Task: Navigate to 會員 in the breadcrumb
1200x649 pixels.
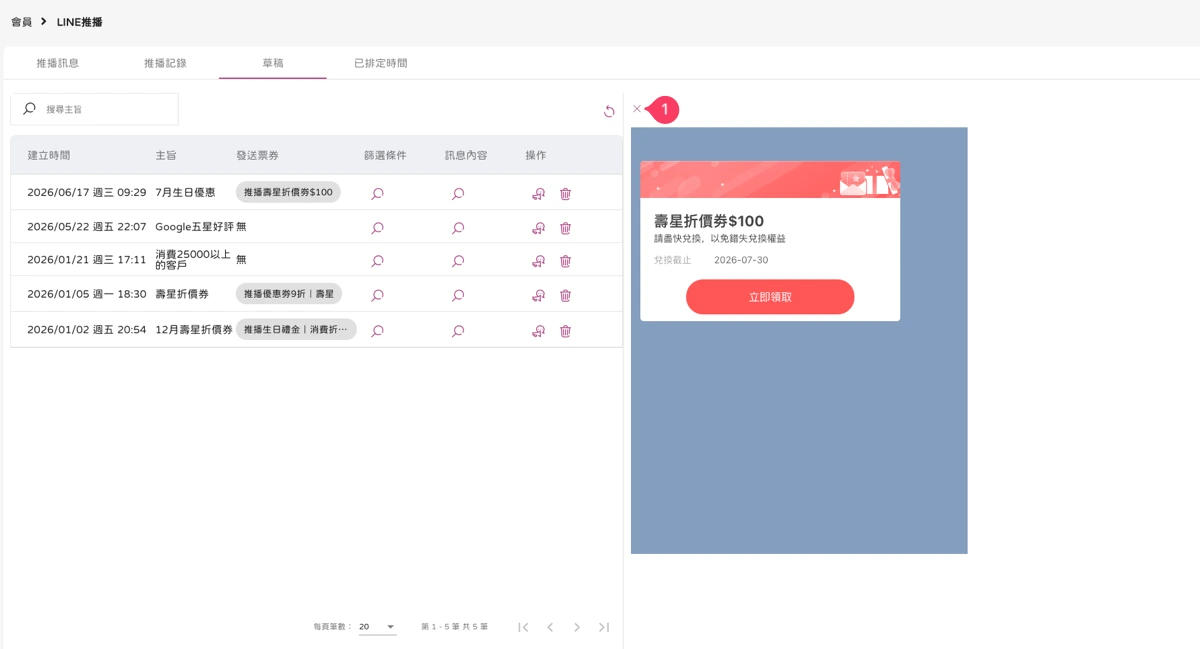Action: (x=21, y=22)
